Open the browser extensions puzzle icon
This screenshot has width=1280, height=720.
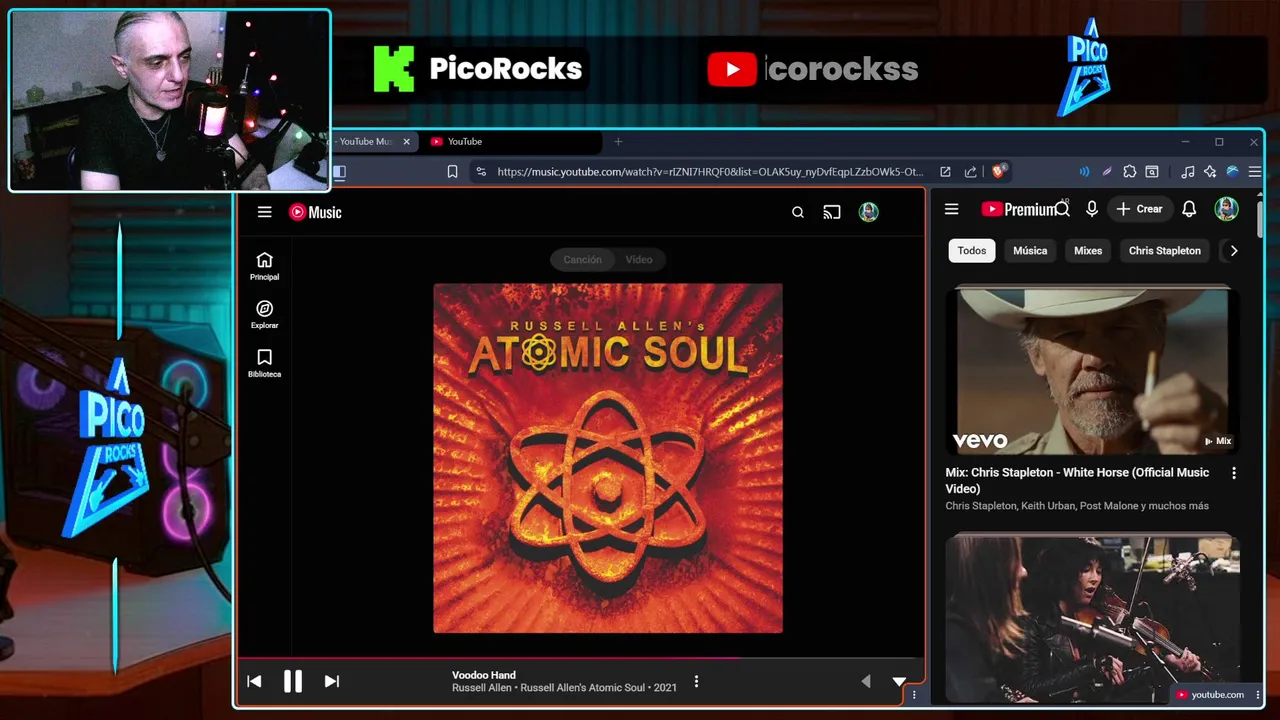point(1130,172)
